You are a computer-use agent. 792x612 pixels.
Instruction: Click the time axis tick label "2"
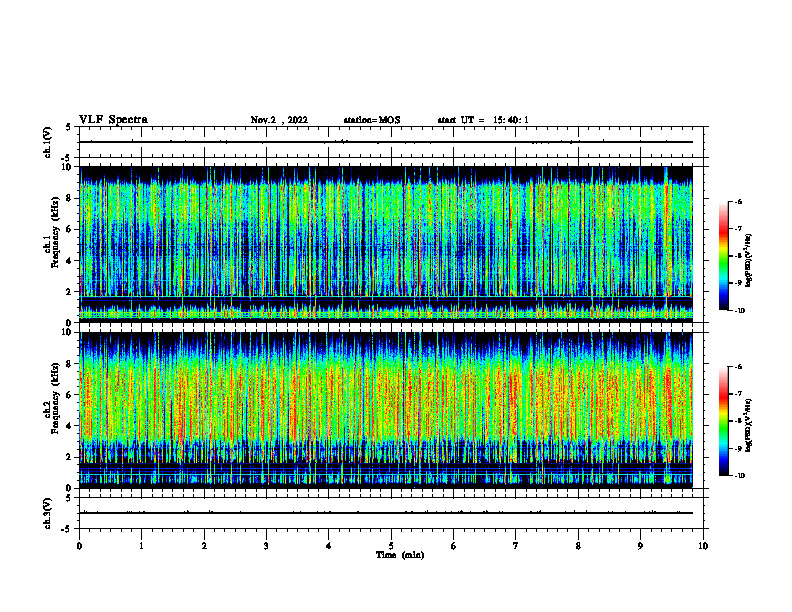coord(204,546)
